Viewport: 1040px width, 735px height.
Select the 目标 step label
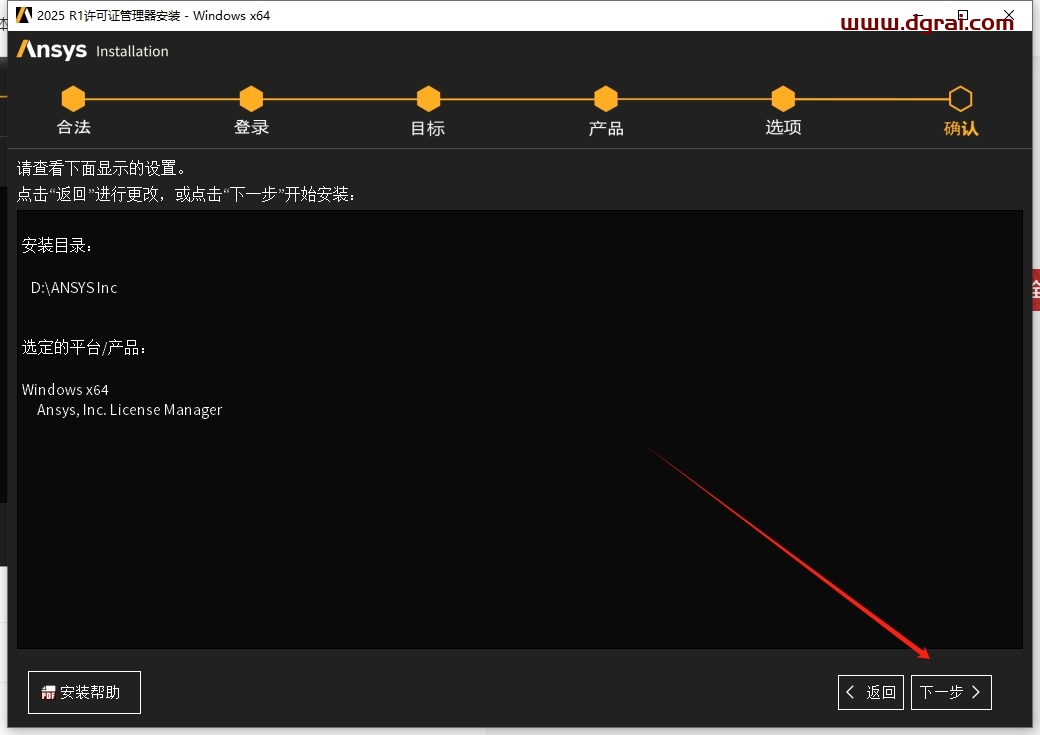coord(428,128)
